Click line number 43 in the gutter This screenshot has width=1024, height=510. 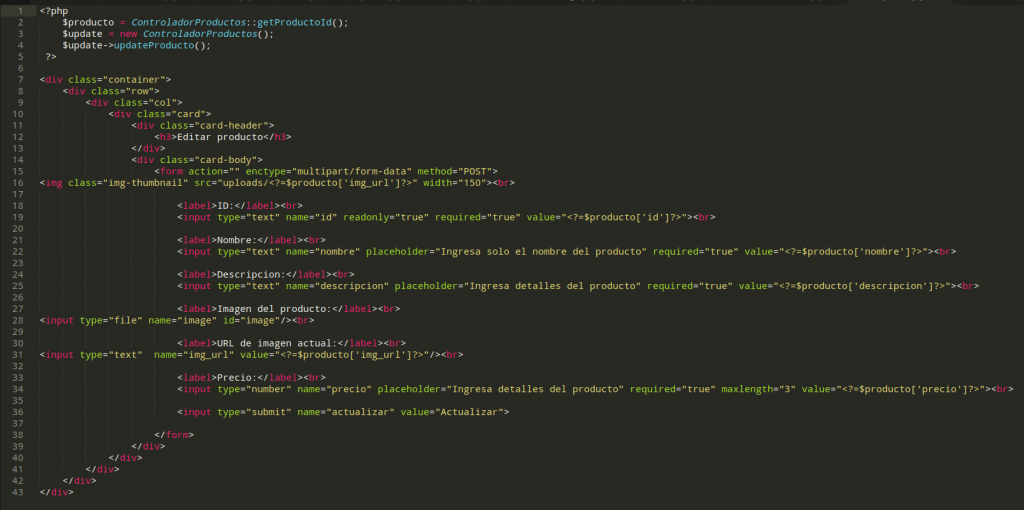tap(16, 492)
